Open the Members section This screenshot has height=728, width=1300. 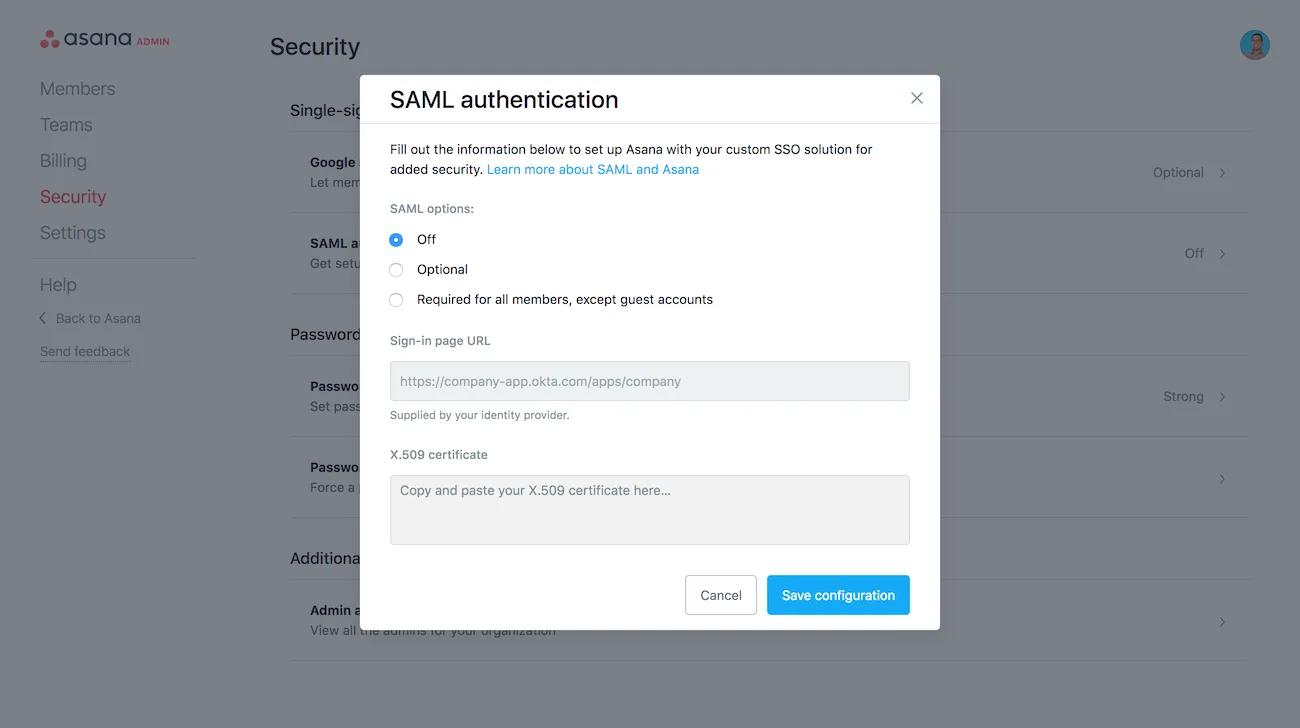[77, 88]
